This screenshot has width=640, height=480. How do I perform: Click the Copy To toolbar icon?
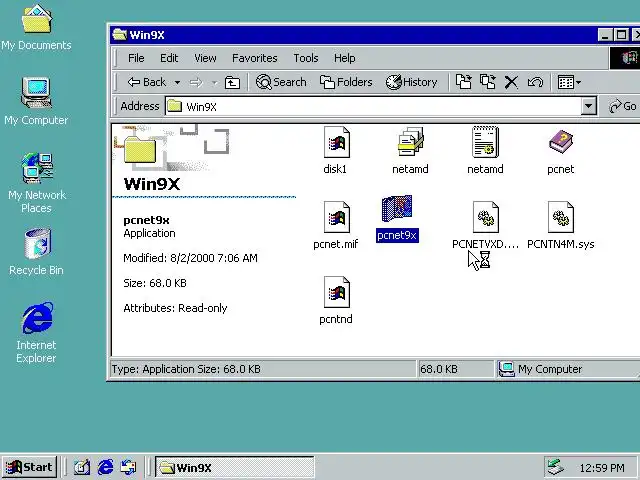[488, 82]
